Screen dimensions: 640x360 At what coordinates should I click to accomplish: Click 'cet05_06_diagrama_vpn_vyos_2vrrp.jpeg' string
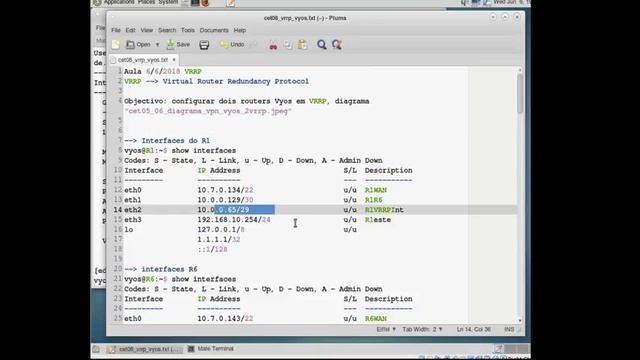pos(208,111)
